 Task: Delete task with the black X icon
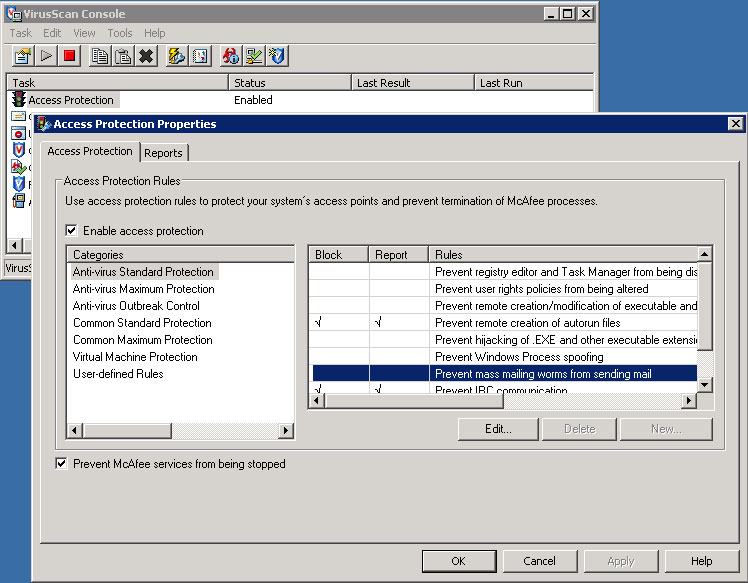146,56
